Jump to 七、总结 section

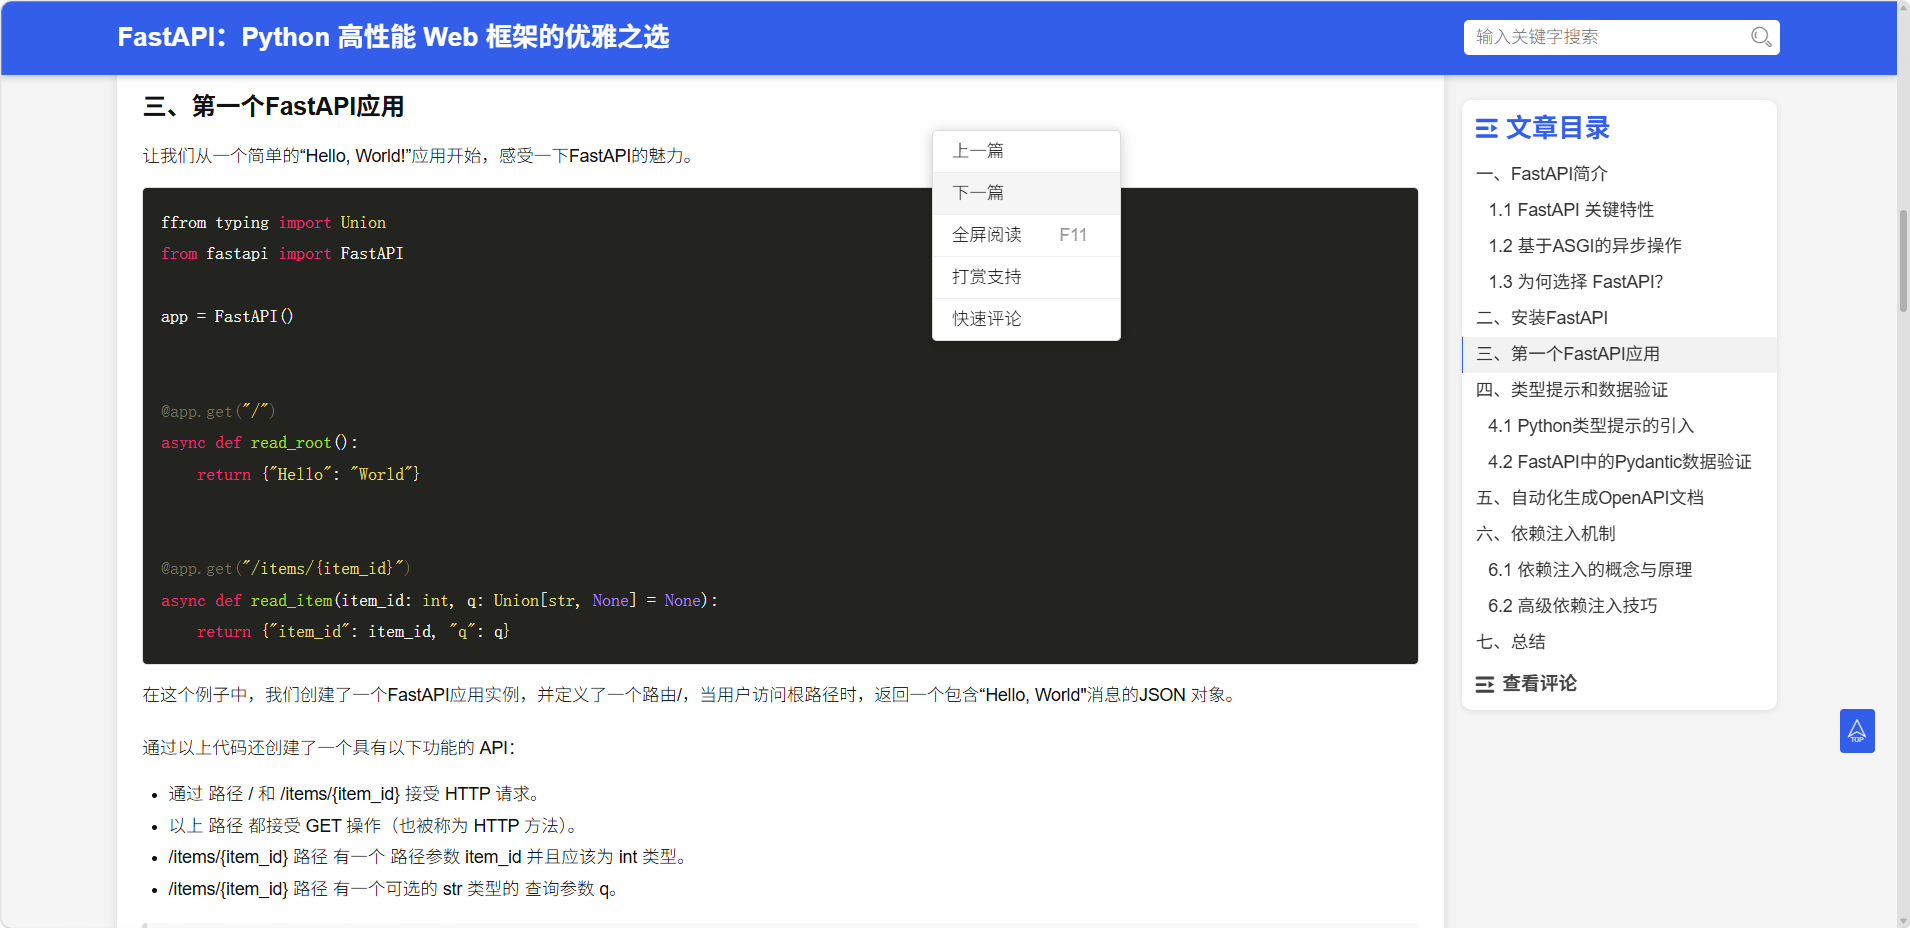click(x=1511, y=642)
